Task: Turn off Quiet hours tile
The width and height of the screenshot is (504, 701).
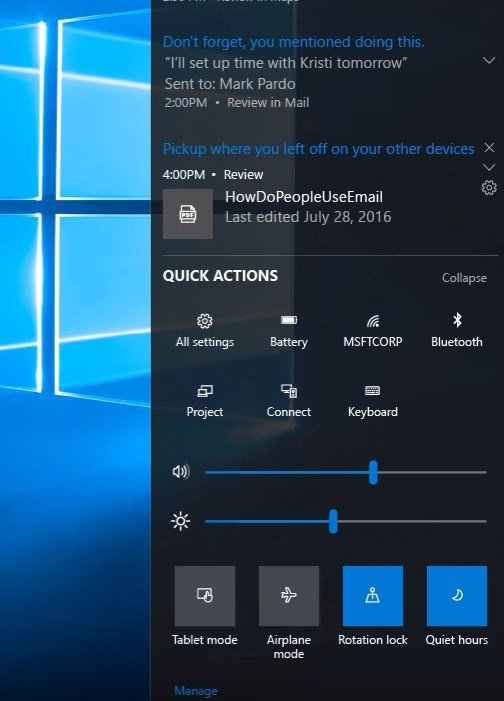Action: tap(457, 596)
